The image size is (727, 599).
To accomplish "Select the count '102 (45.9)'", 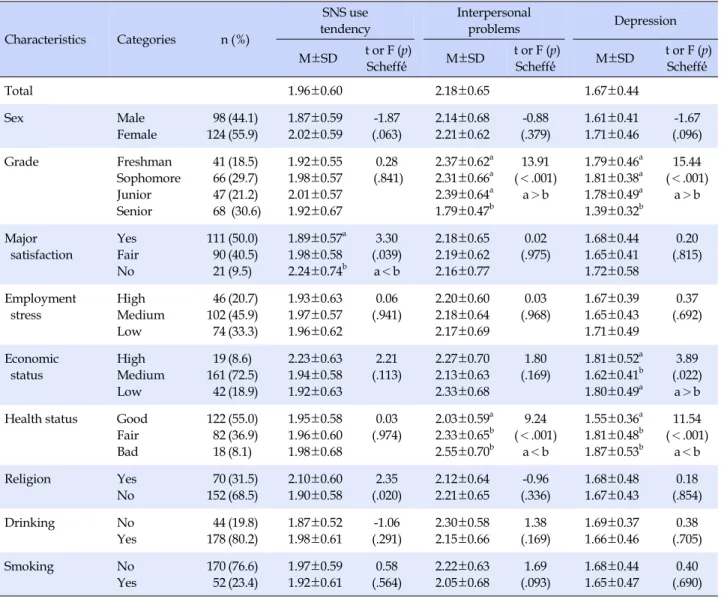I will pos(232,315).
